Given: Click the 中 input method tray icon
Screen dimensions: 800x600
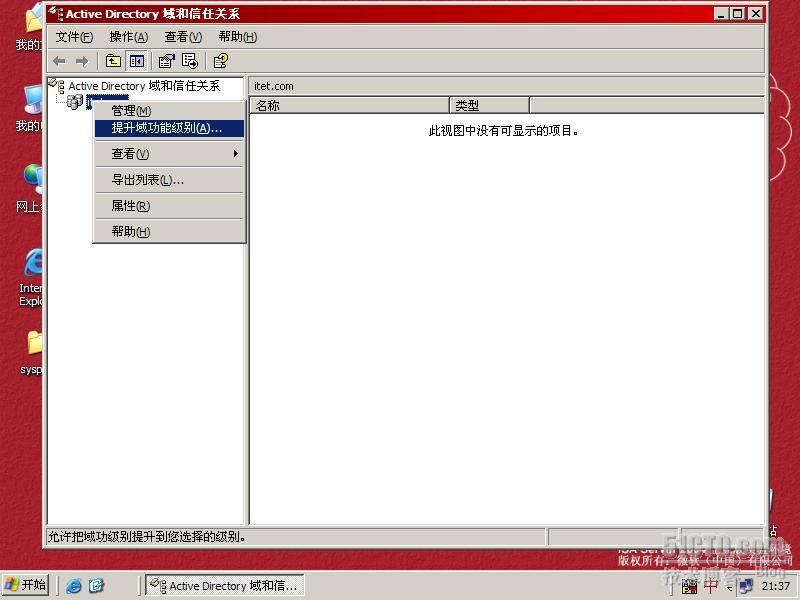Looking at the screenshot, I should pos(710,586).
